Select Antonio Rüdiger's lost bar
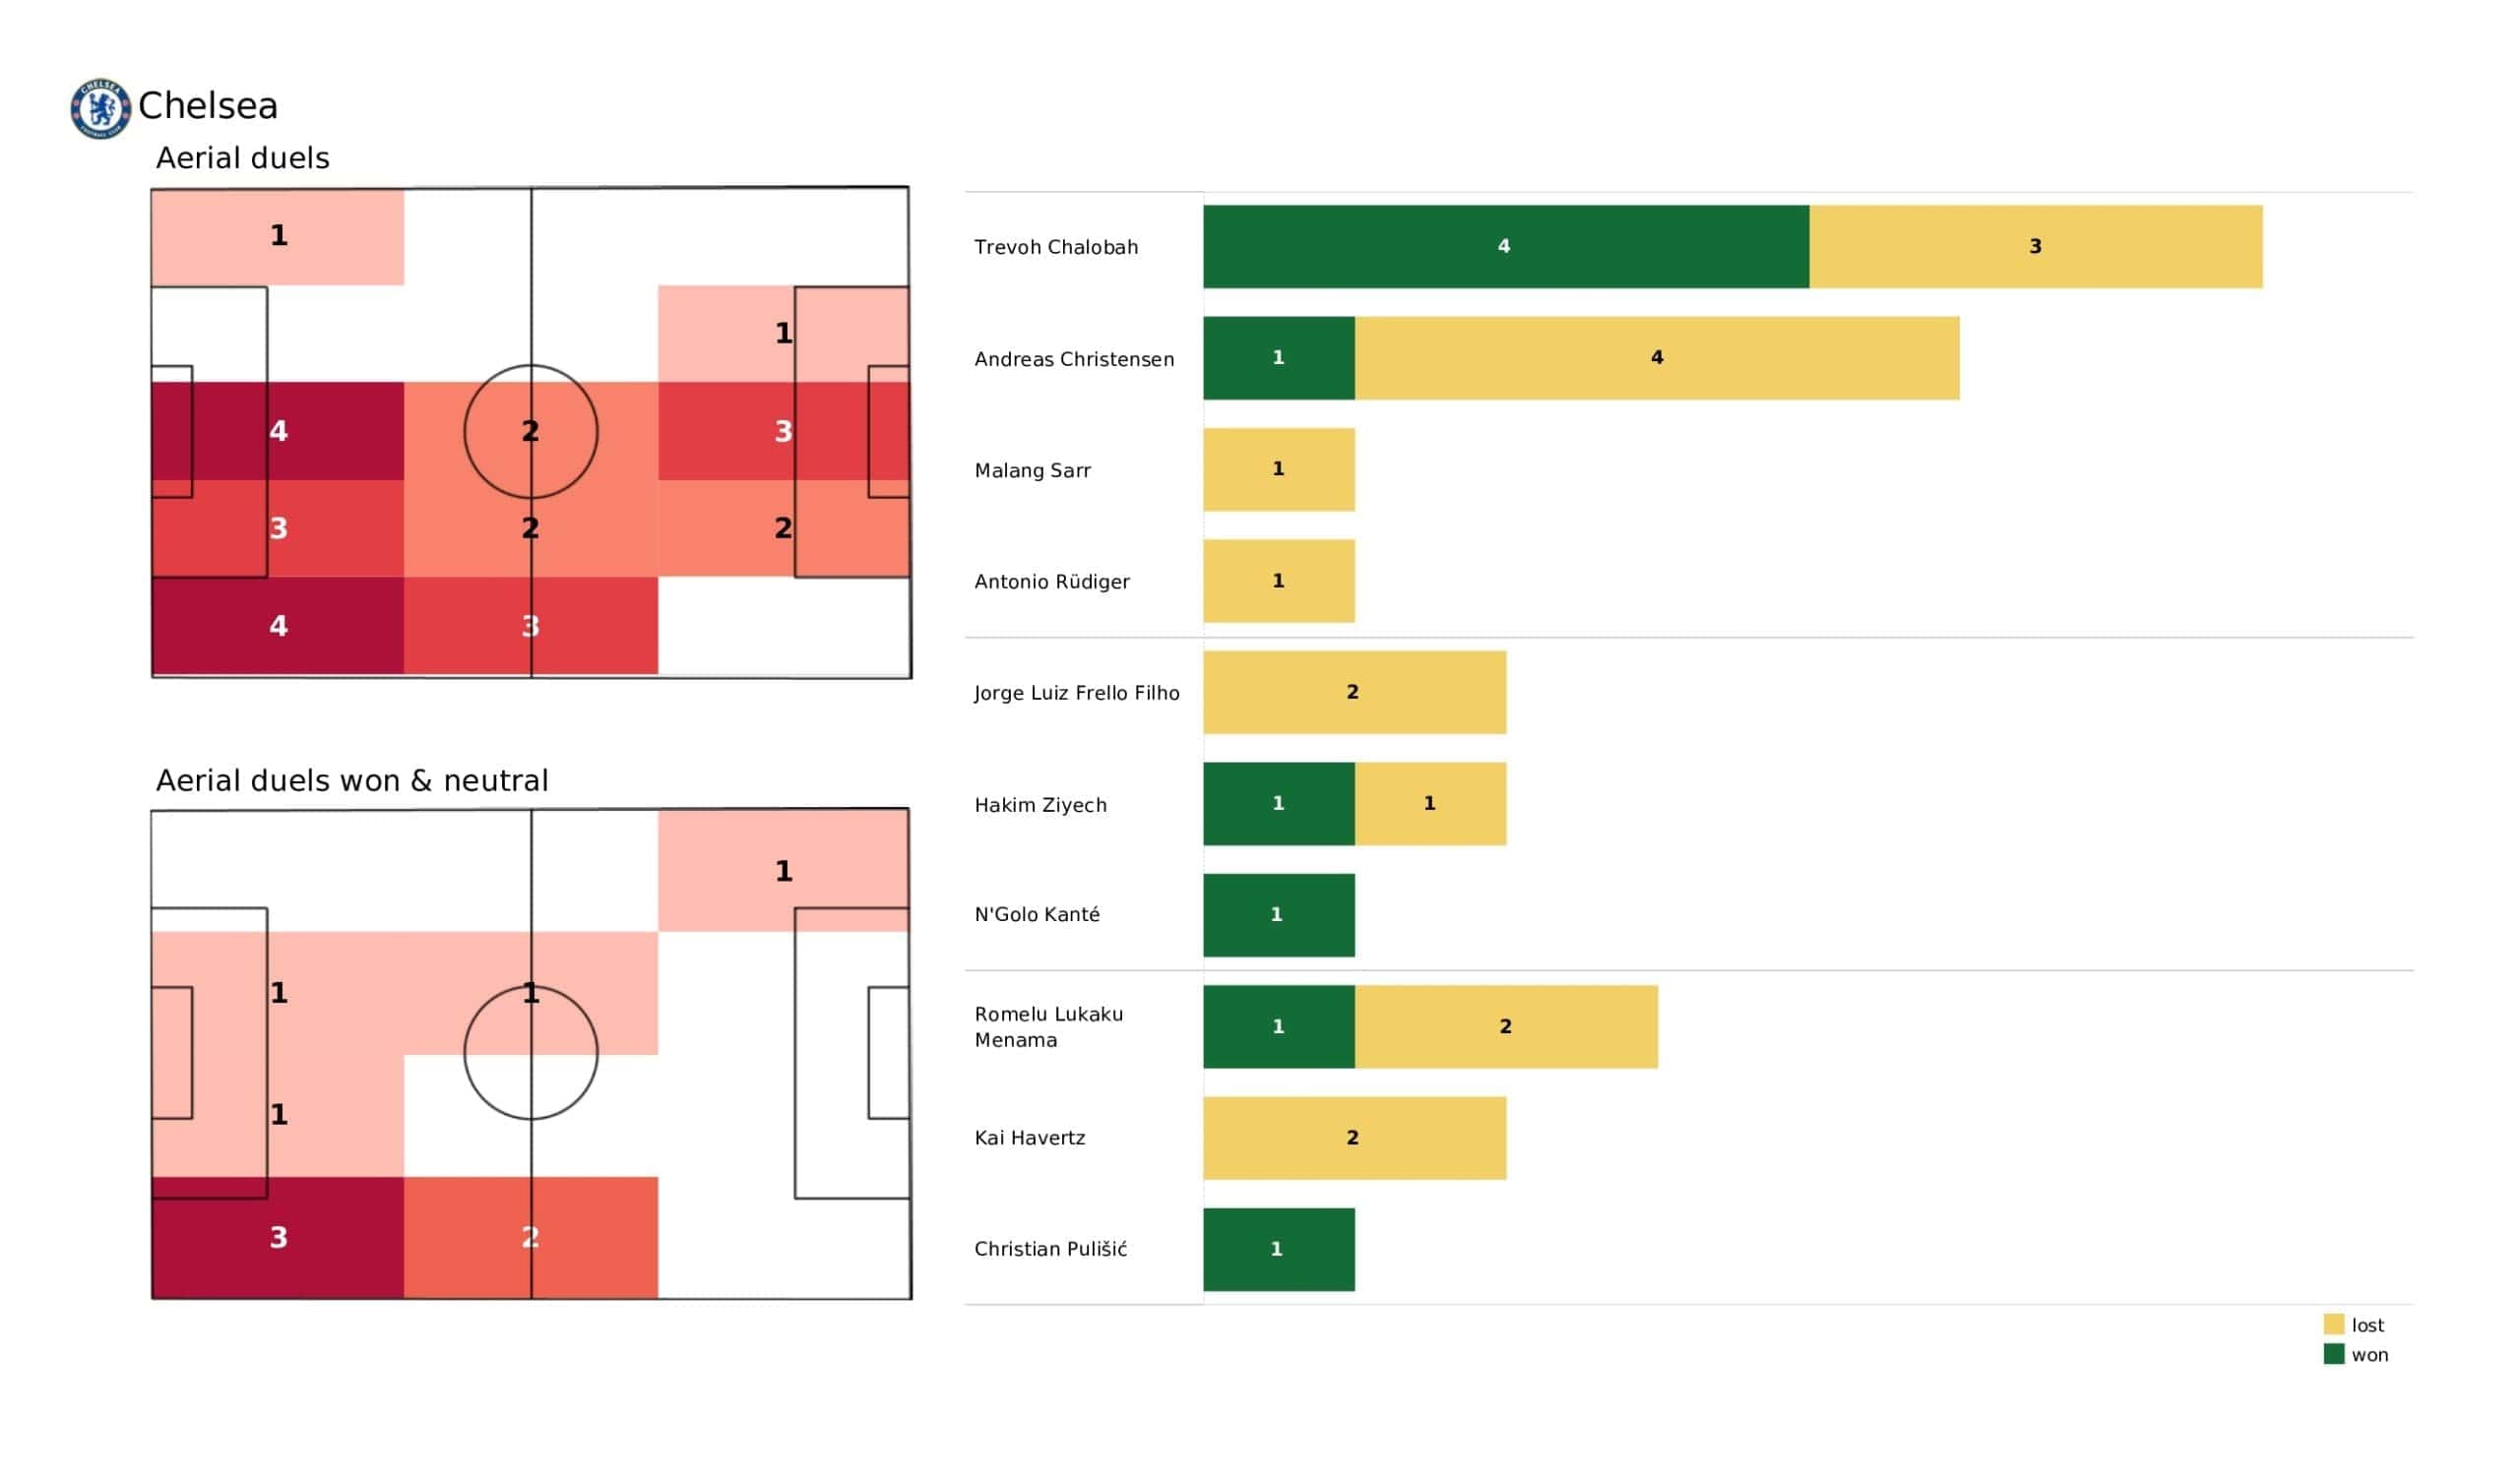 click(1278, 581)
